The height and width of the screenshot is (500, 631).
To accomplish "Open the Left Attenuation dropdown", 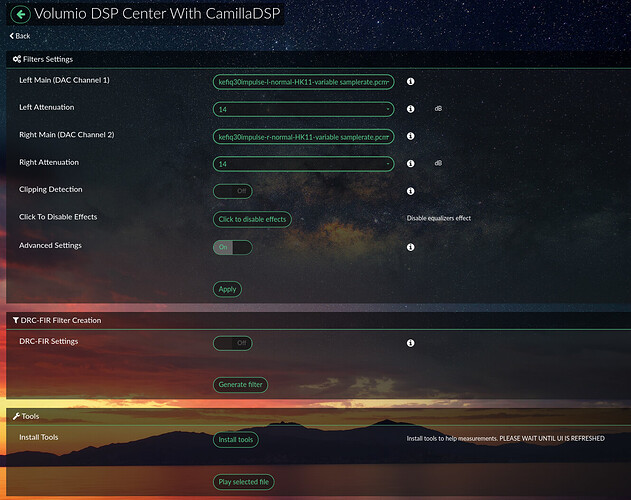I will point(303,109).
